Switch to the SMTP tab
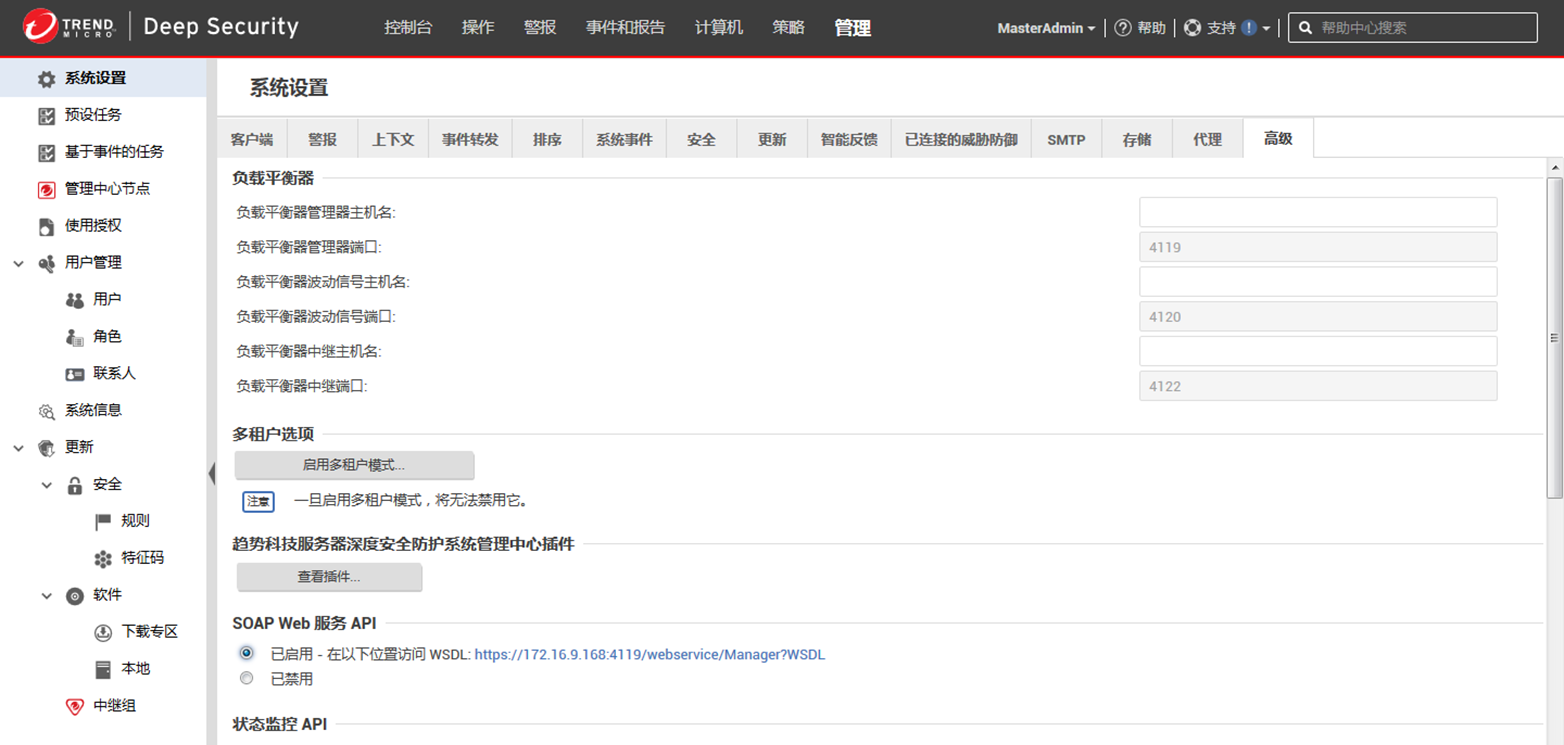Screen dimensions: 1564x745 coord(1066,140)
